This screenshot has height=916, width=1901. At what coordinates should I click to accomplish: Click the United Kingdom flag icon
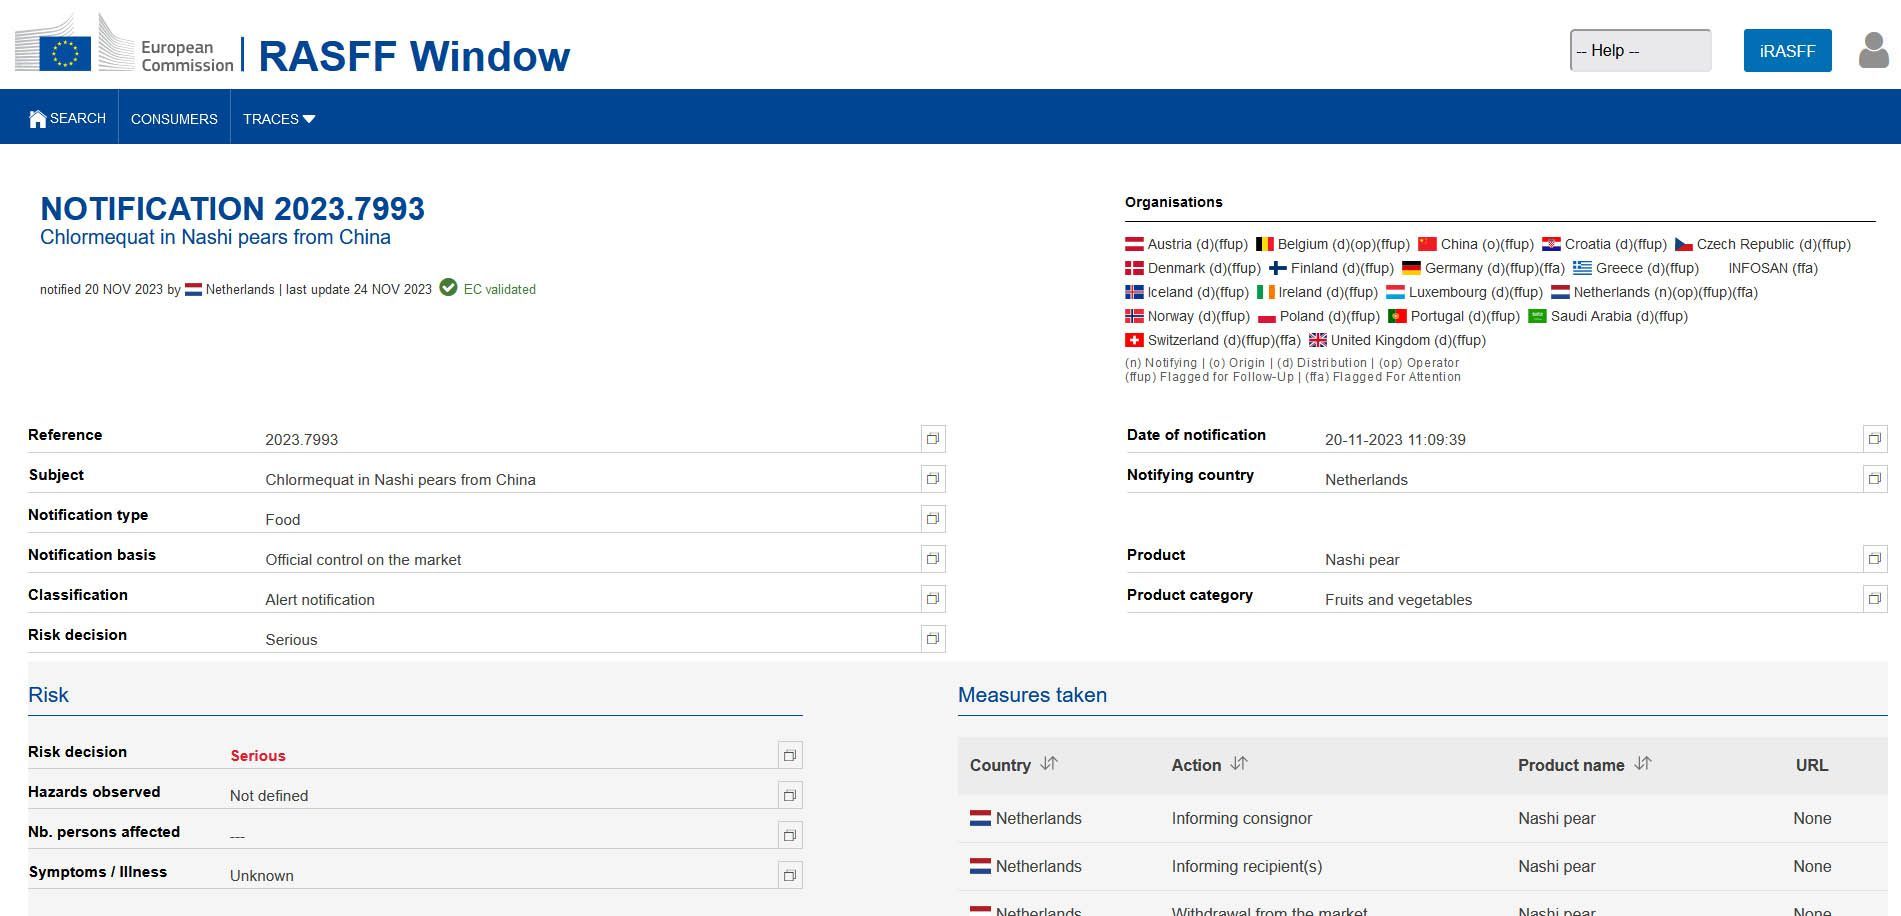point(1318,340)
